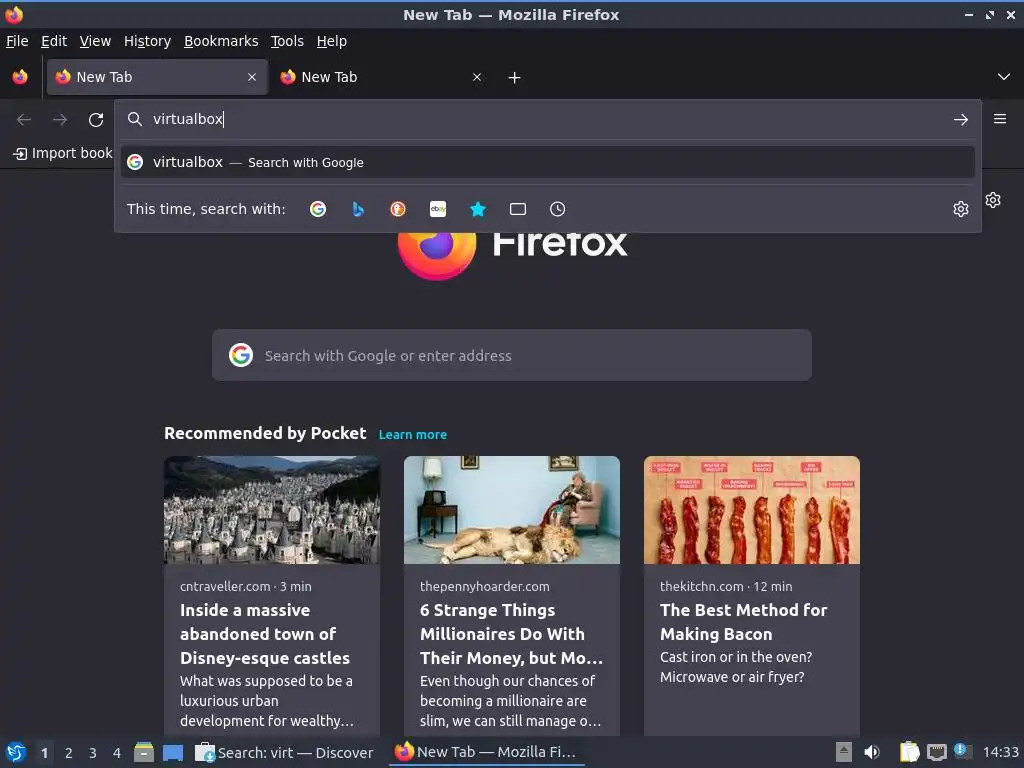Screen dimensions: 1024x768
Task: Open 'Inside a massive abandoned town' headline
Action: [x=265, y=634]
